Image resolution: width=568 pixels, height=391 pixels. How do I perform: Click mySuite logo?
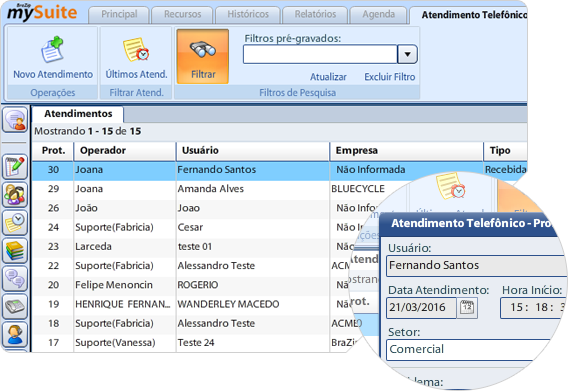(x=42, y=12)
